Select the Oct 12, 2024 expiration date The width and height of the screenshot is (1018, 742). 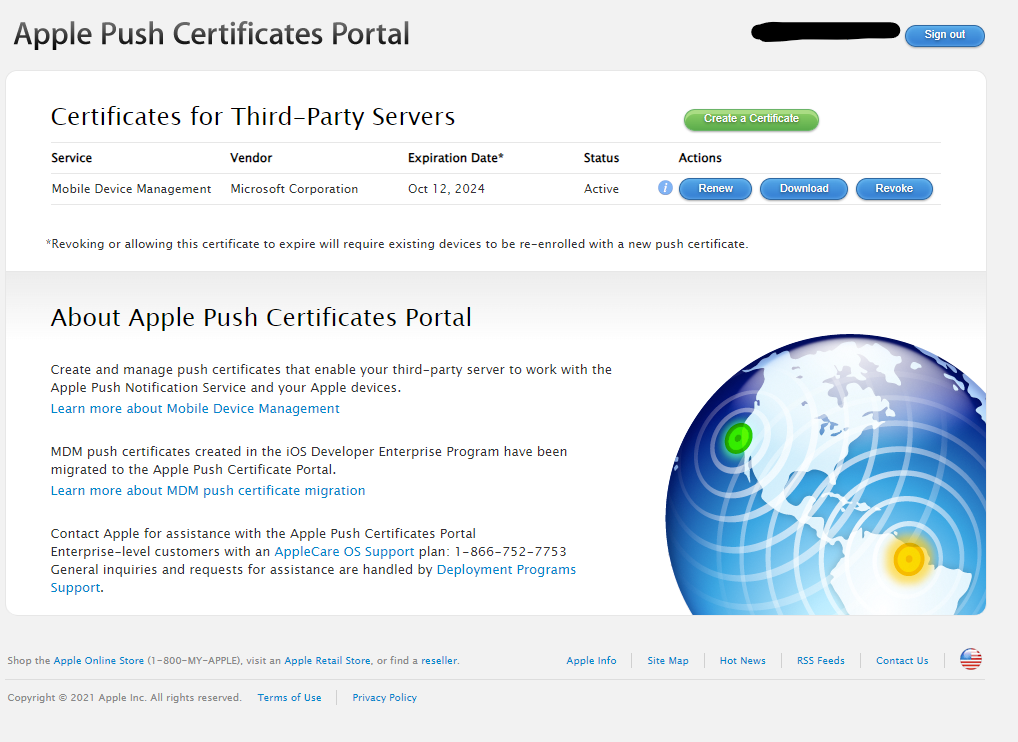tap(446, 189)
